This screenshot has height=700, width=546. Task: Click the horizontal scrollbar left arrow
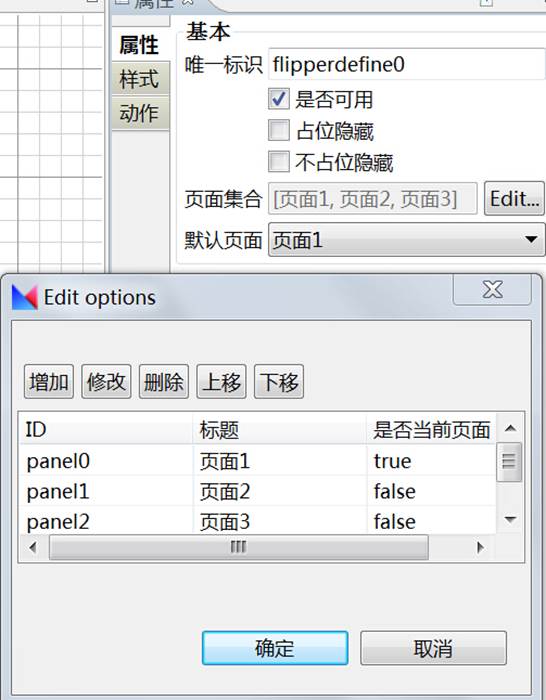click(33, 547)
